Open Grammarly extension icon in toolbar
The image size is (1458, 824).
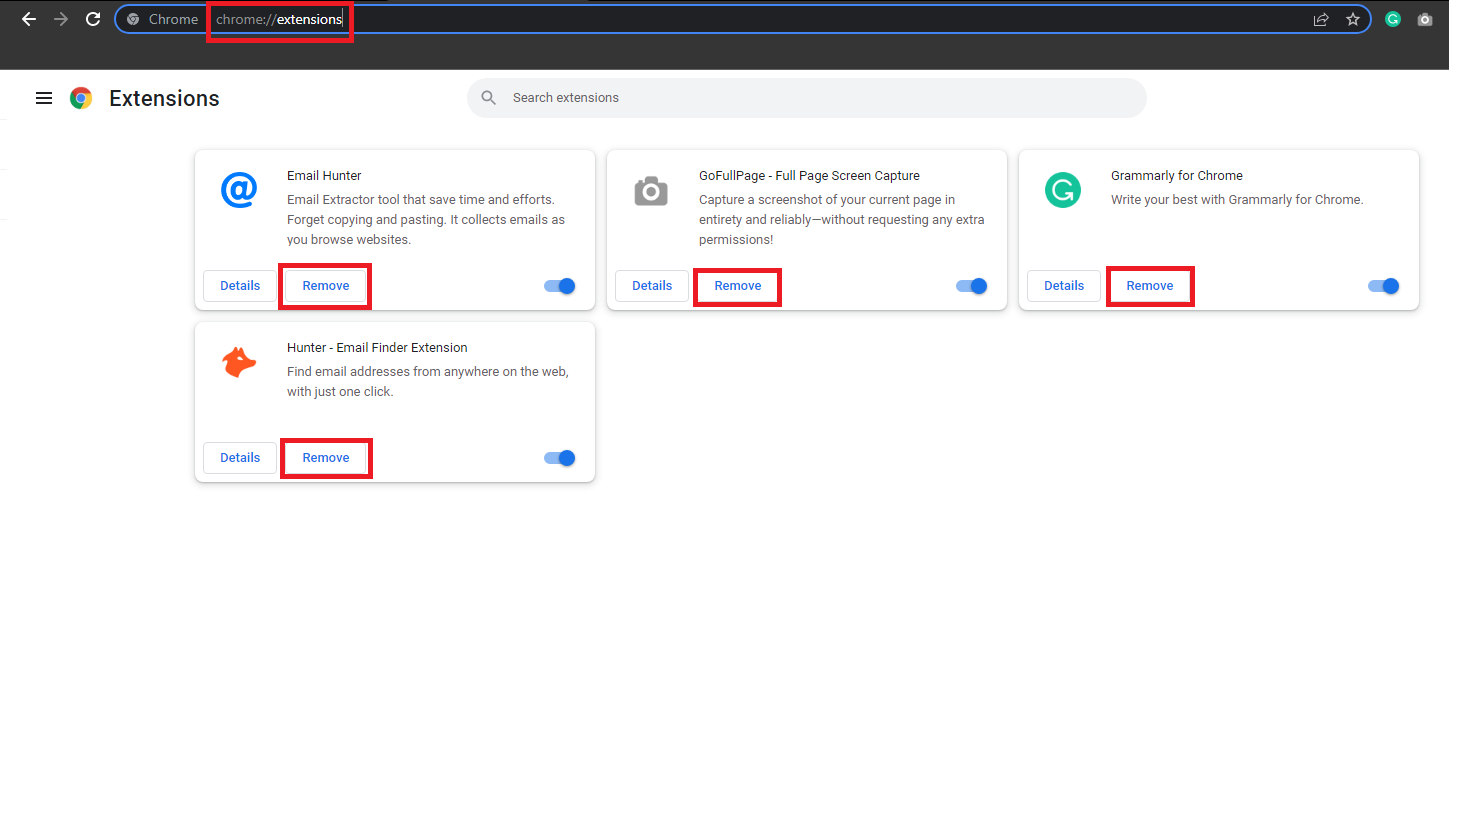[1393, 19]
